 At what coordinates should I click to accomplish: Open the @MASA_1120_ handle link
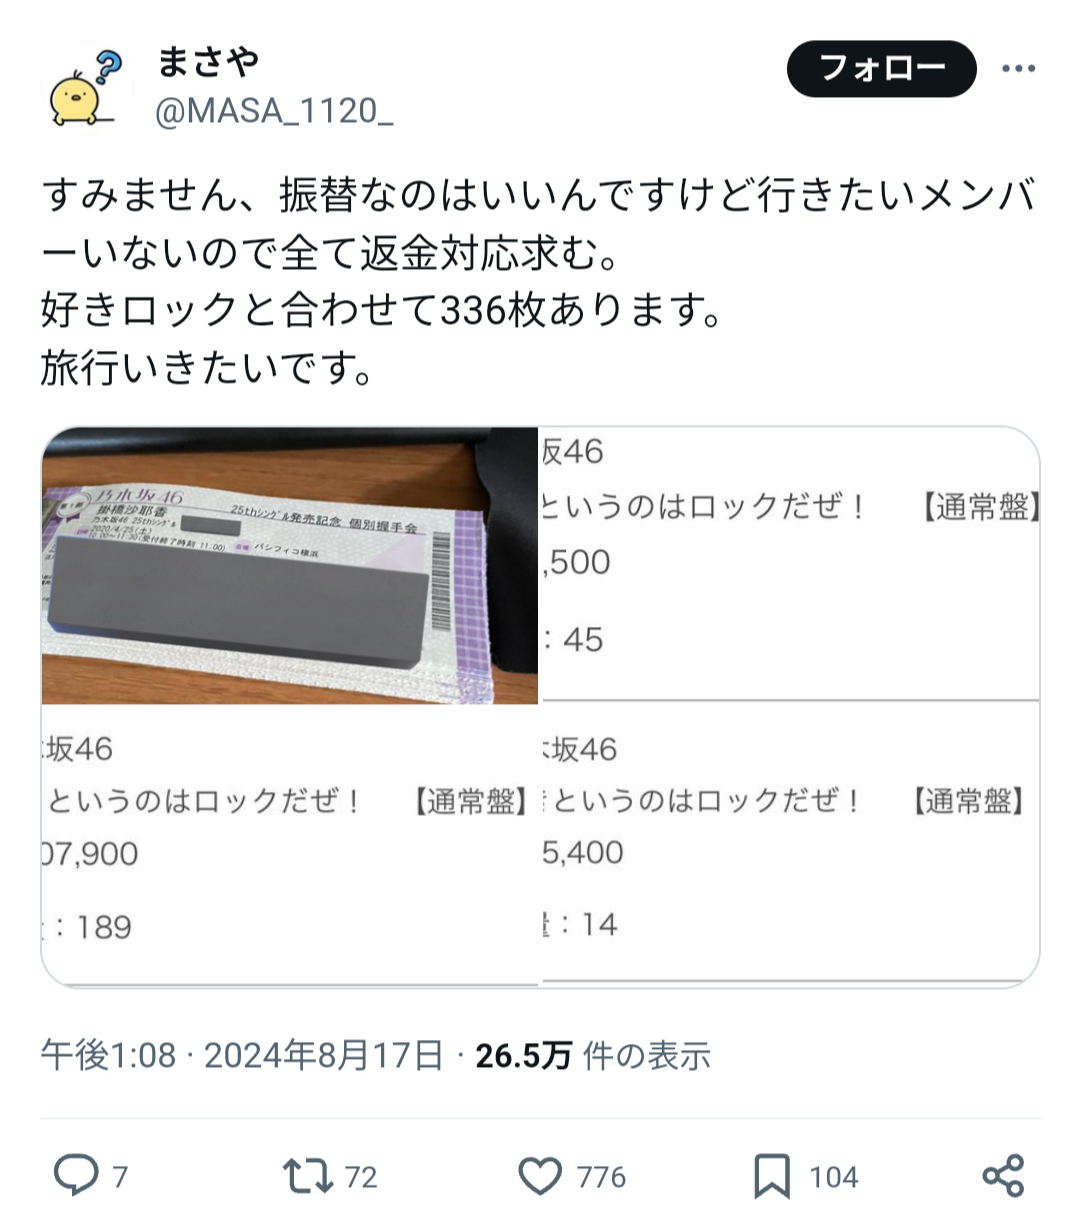point(274,111)
